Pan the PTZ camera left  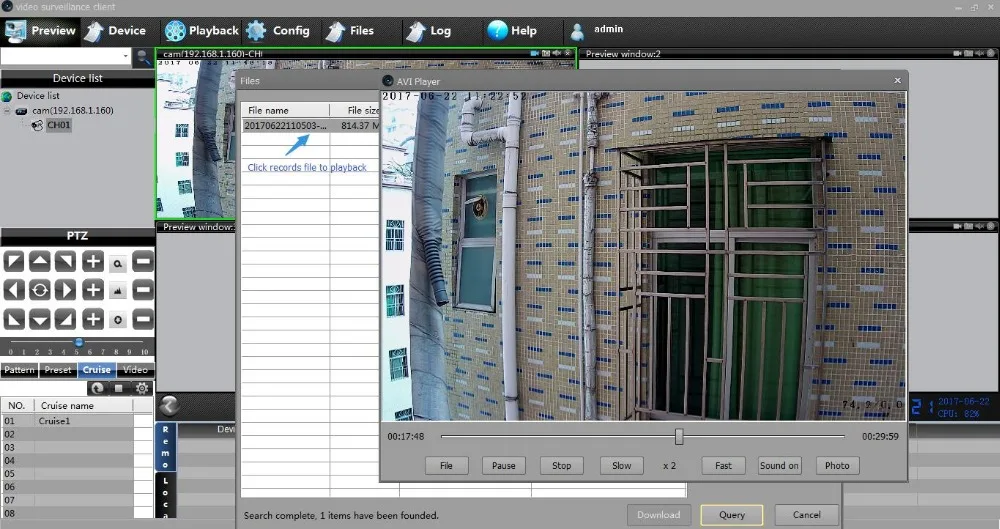click(x=14, y=290)
